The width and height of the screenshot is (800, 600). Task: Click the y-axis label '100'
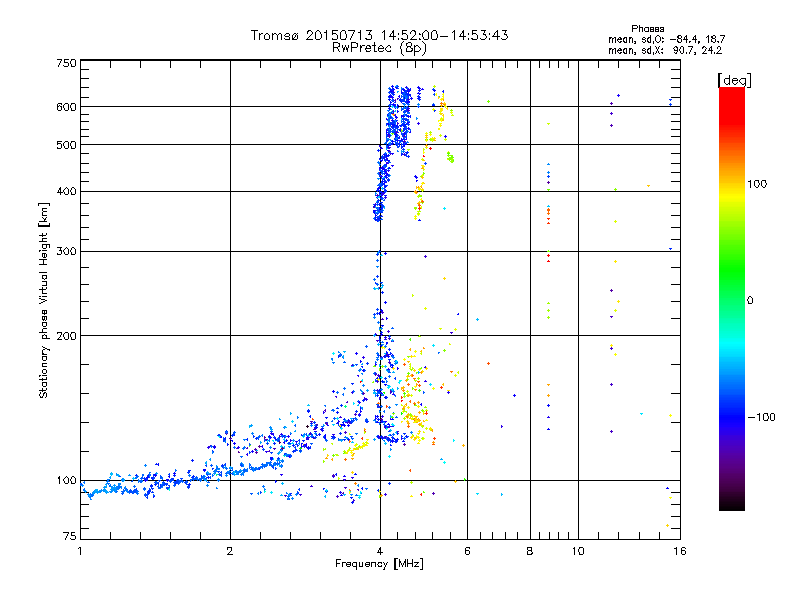pos(66,480)
